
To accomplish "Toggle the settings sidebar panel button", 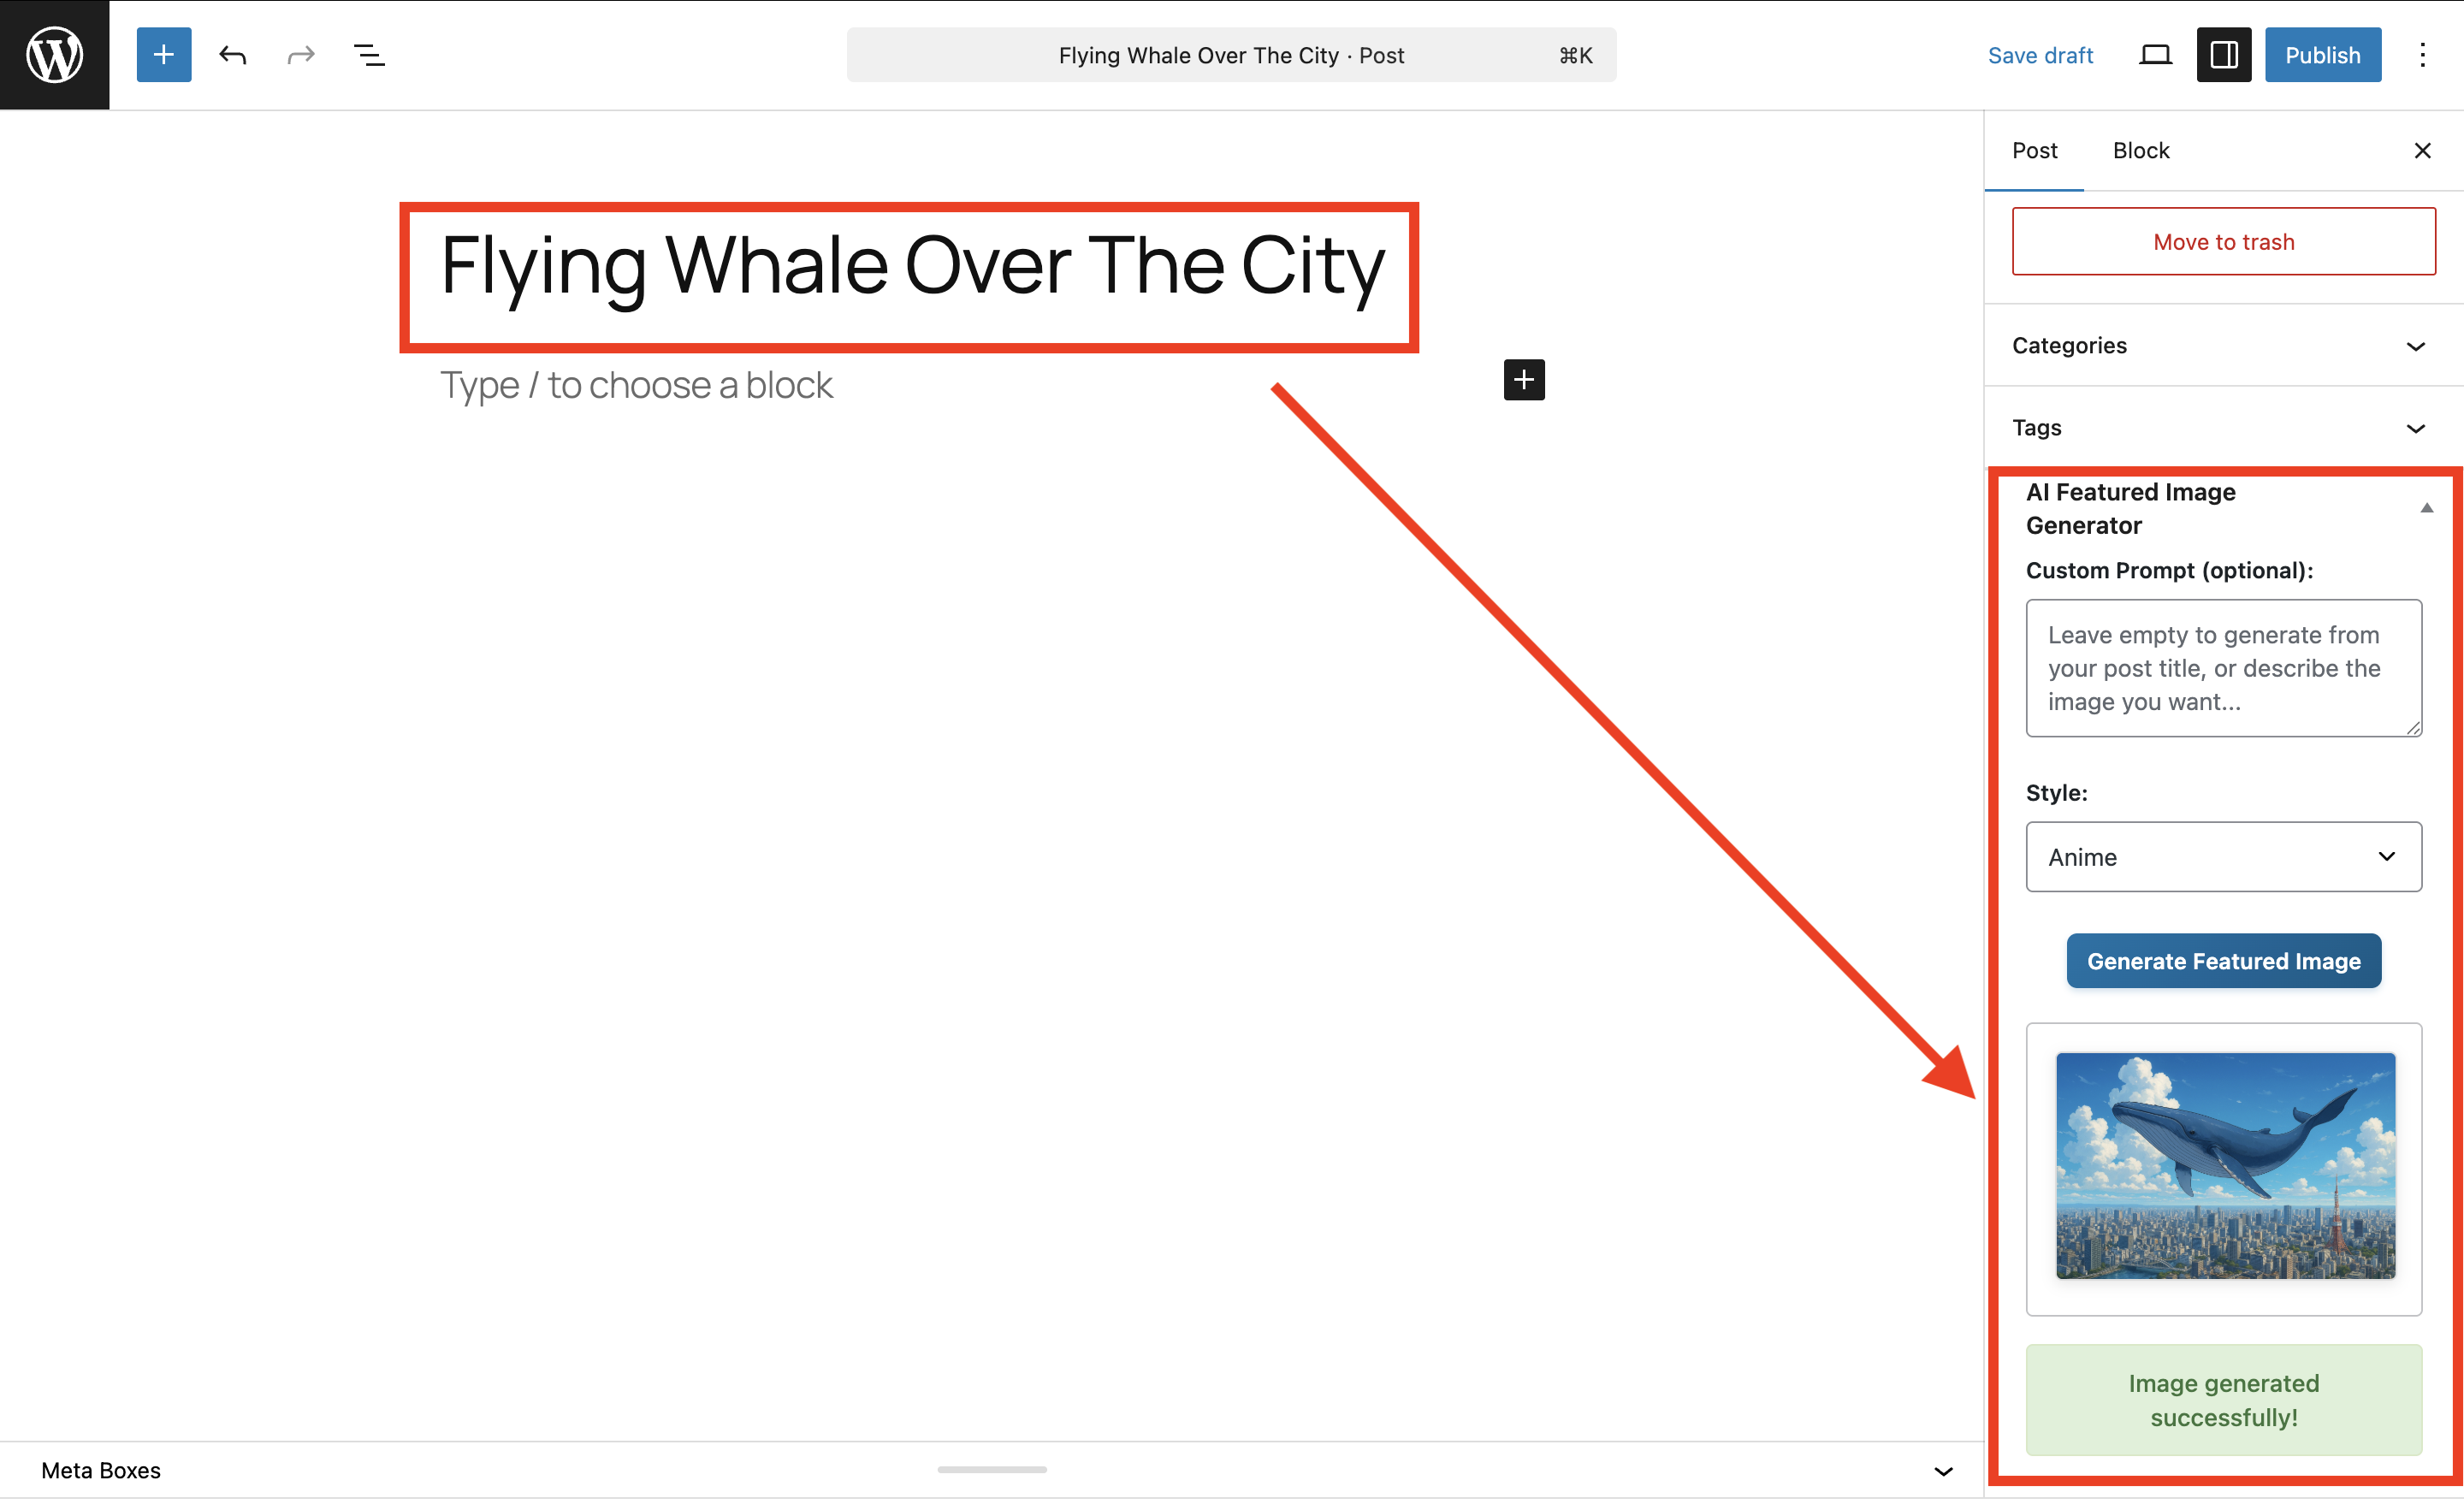I will click(x=2223, y=55).
